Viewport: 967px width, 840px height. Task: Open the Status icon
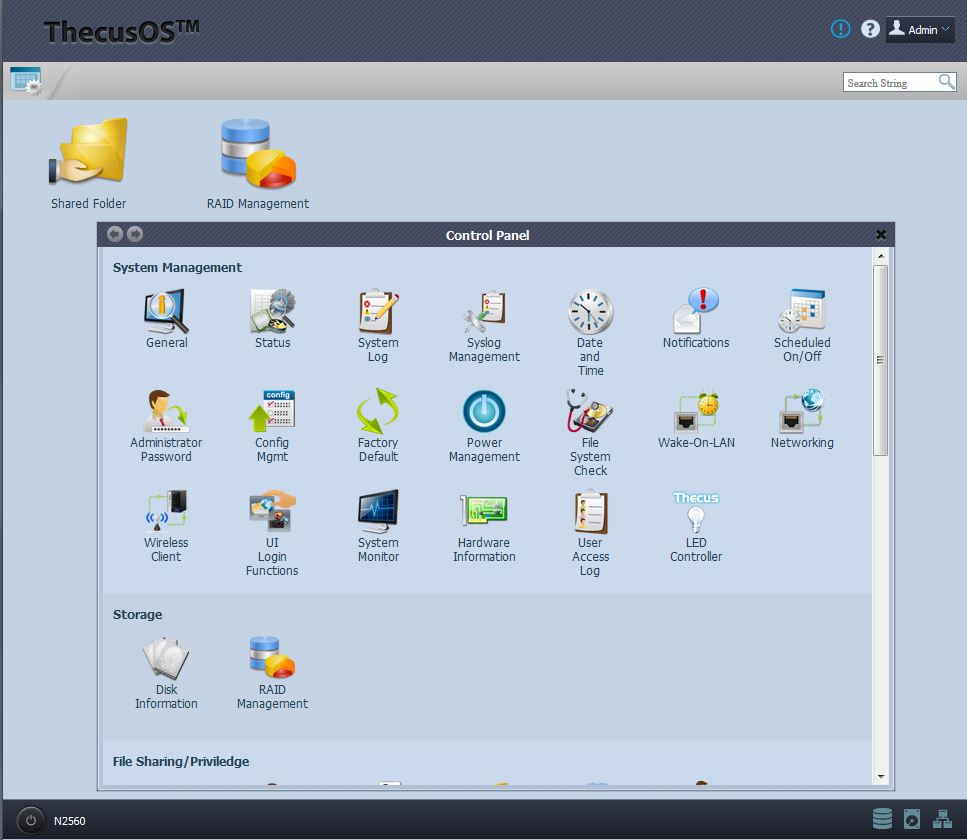[272, 319]
